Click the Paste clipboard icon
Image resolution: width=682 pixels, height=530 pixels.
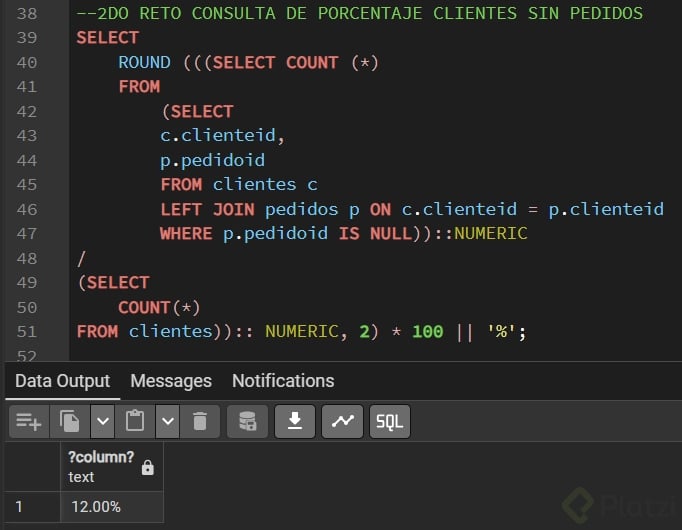tap(135, 421)
